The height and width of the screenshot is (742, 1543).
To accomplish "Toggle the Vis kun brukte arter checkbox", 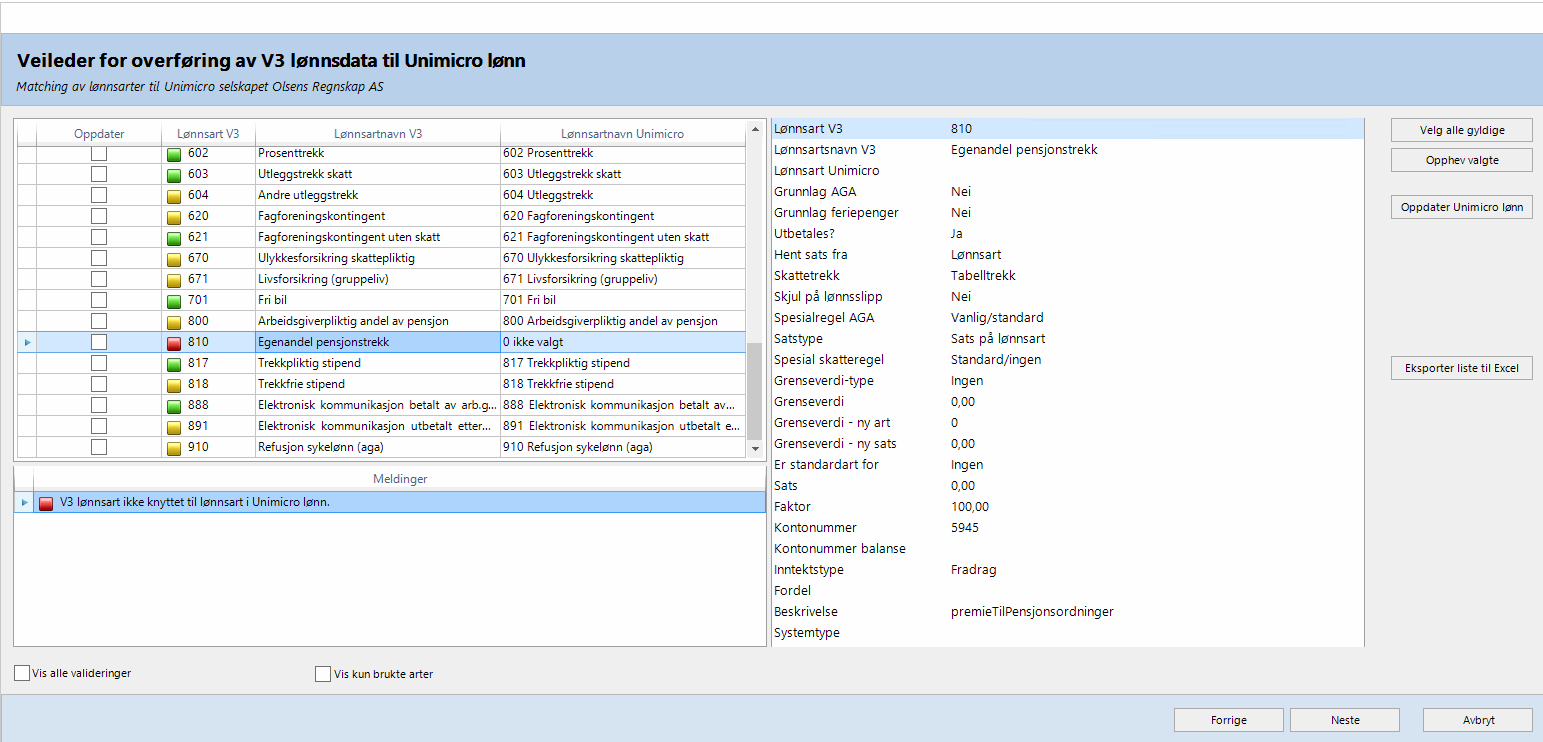I will (x=323, y=675).
